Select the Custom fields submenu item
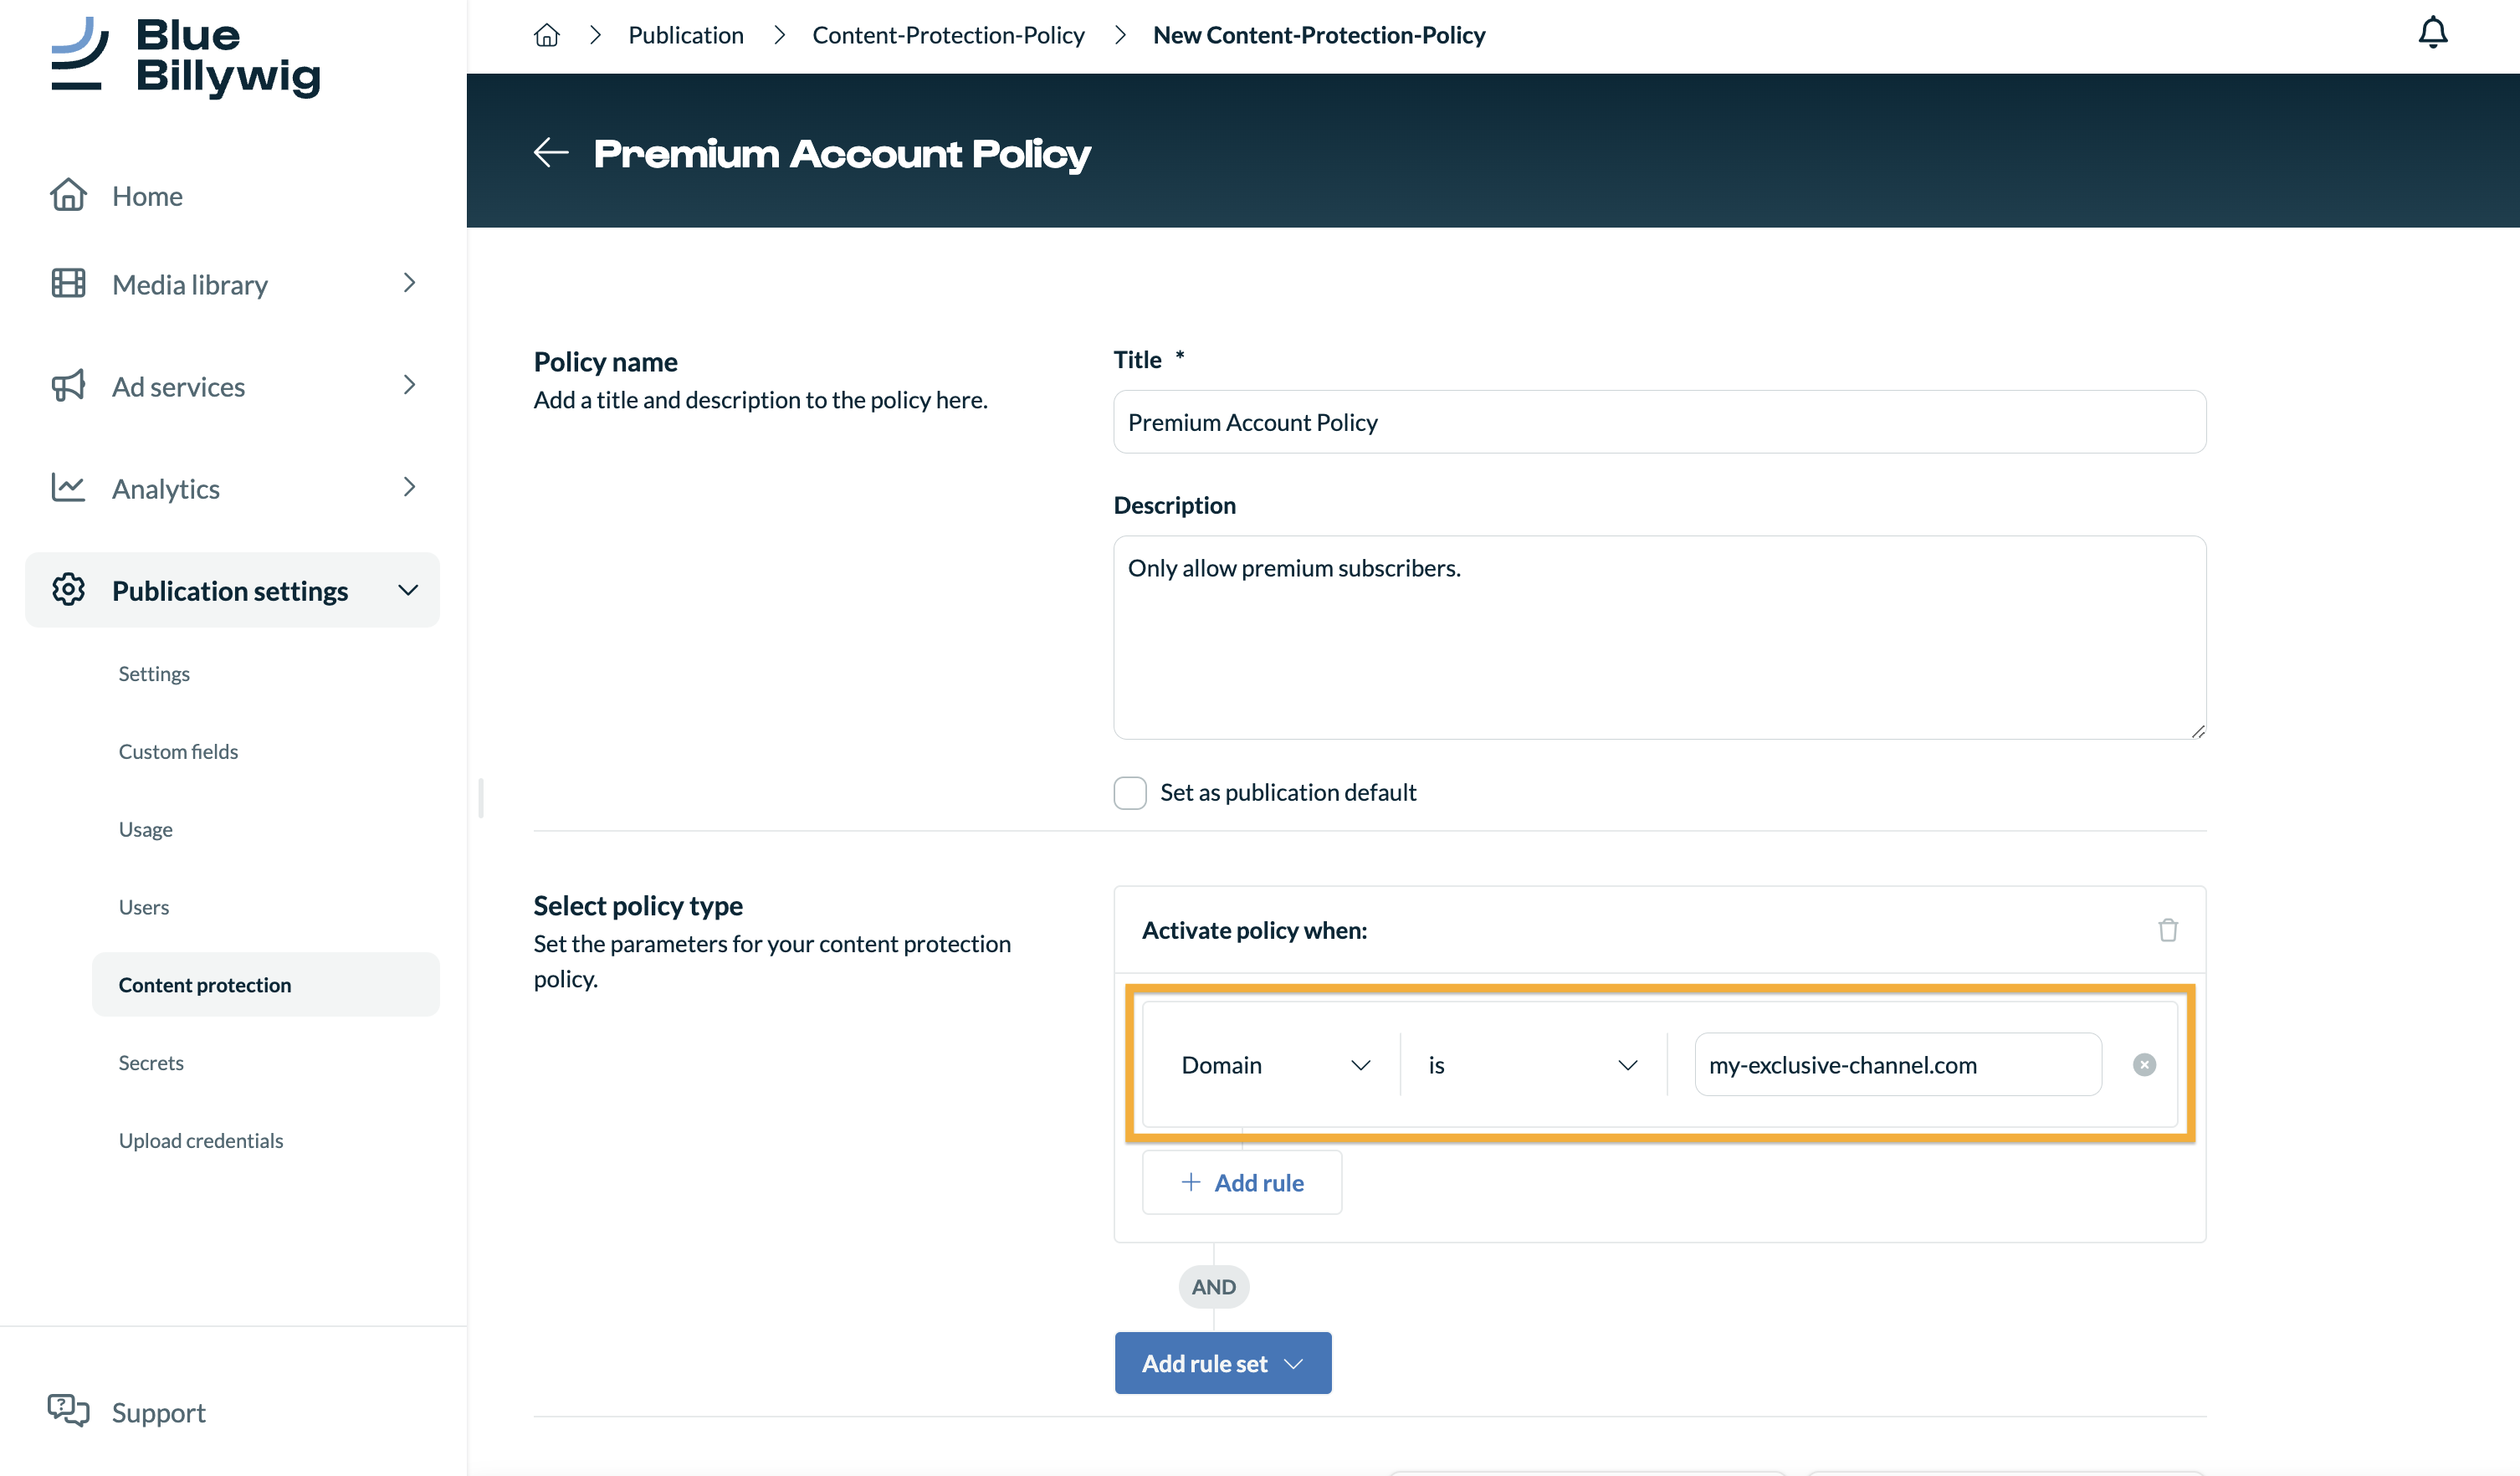 [178, 751]
